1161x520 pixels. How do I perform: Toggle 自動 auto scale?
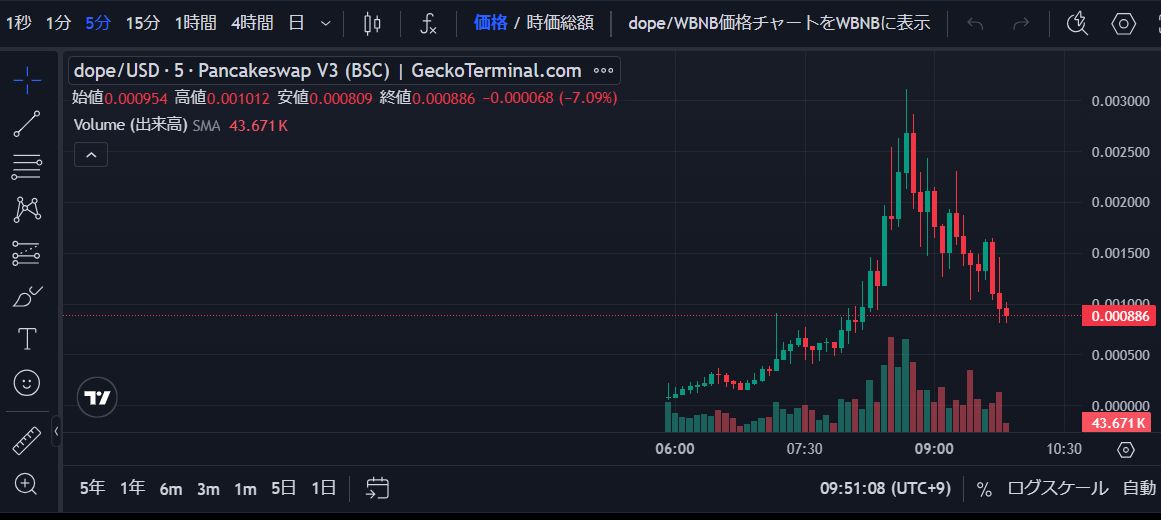coord(1139,488)
